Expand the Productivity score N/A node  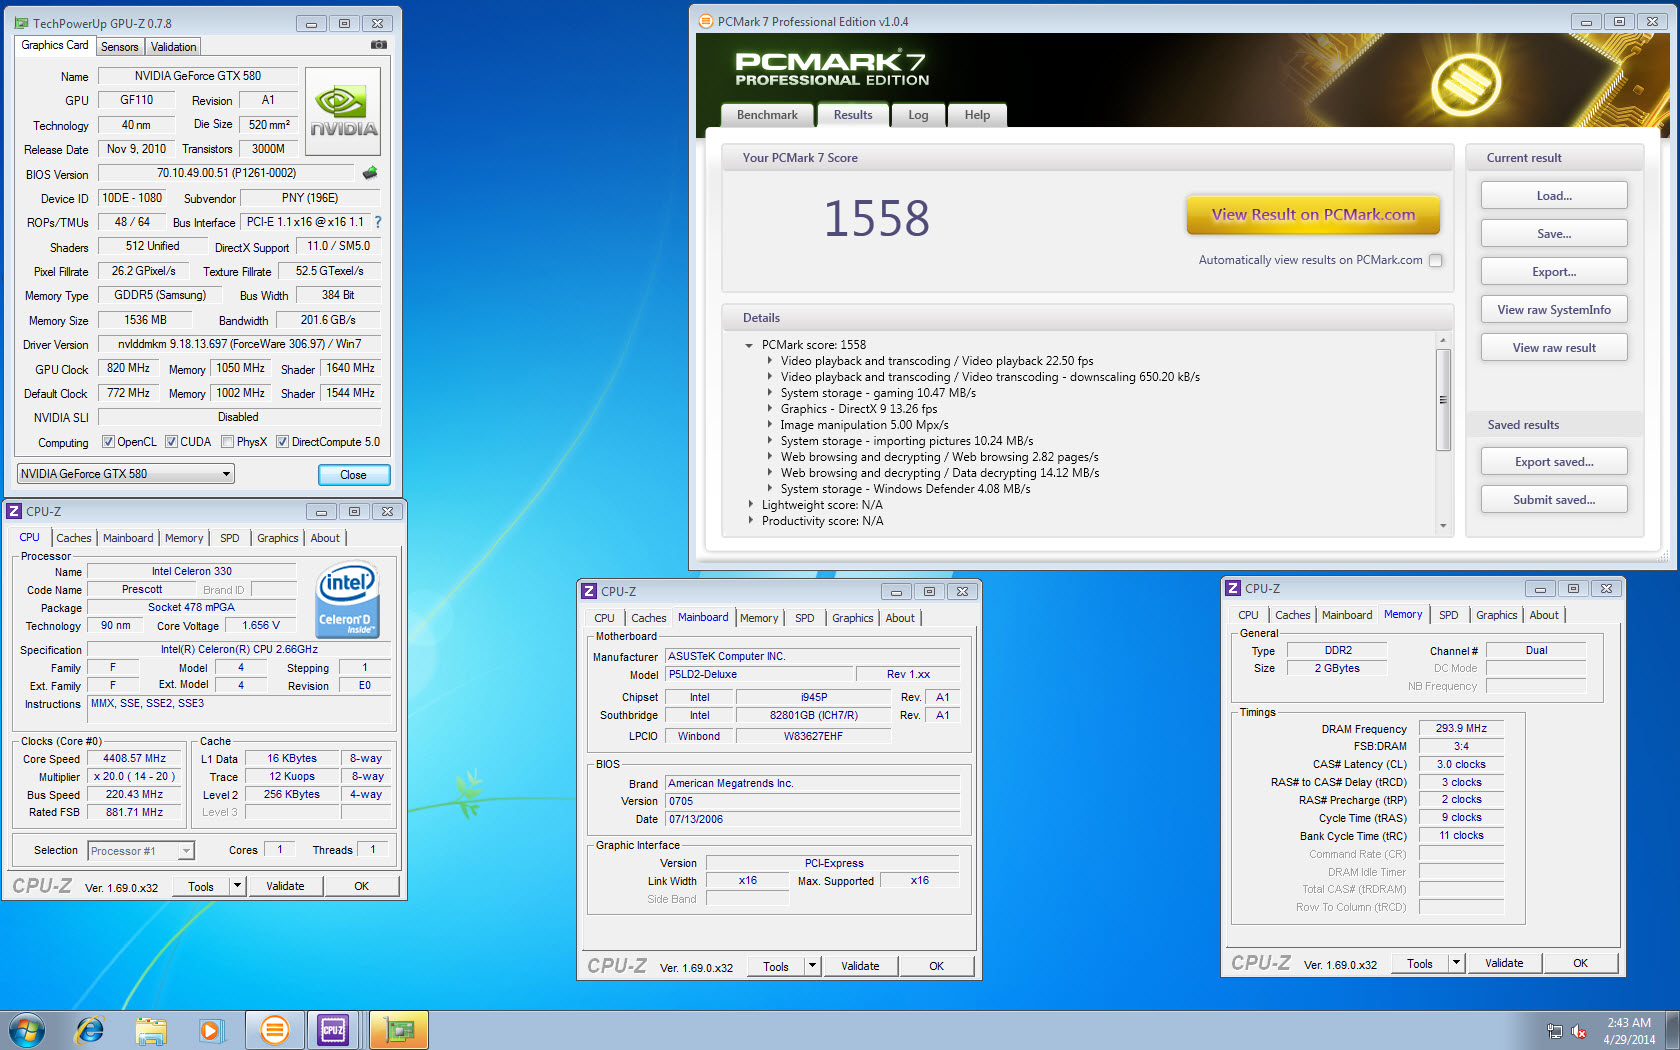click(x=750, y=521)
